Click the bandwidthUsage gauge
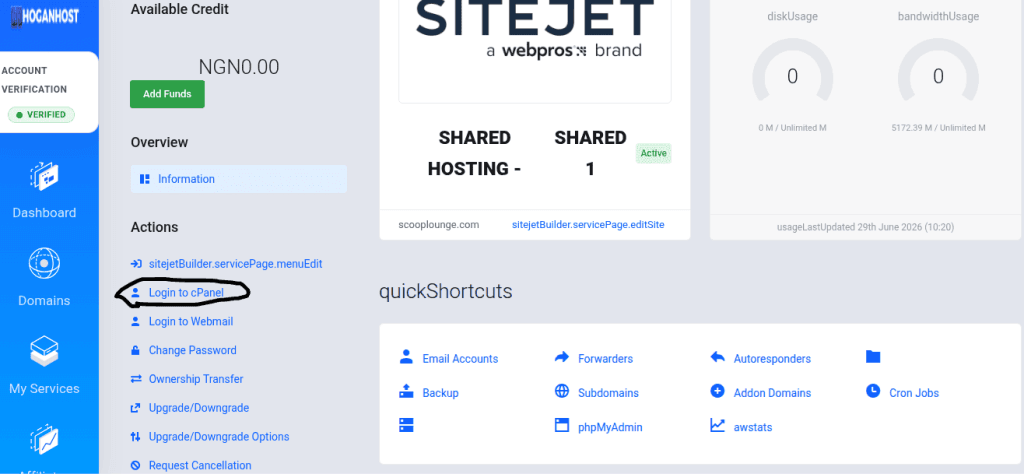This screenshot has height=474, width=1024. tap(938, 73)
